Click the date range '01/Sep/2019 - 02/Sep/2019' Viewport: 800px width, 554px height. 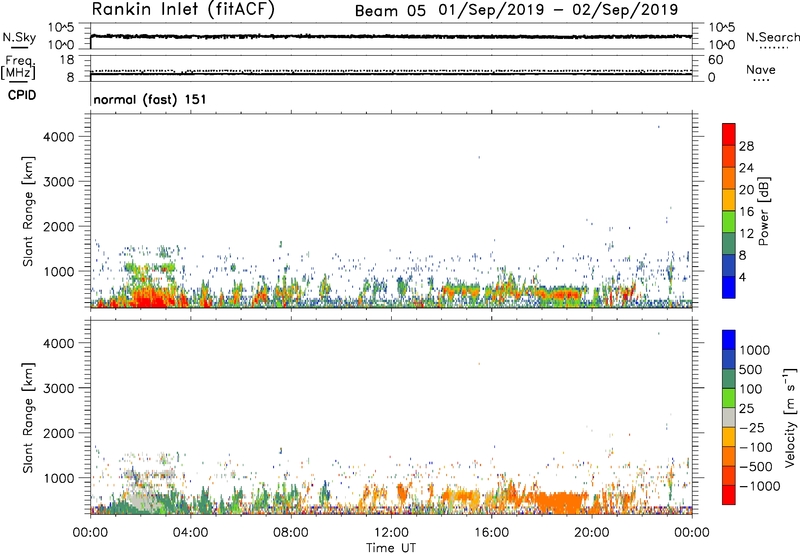[x=558, y=10]
